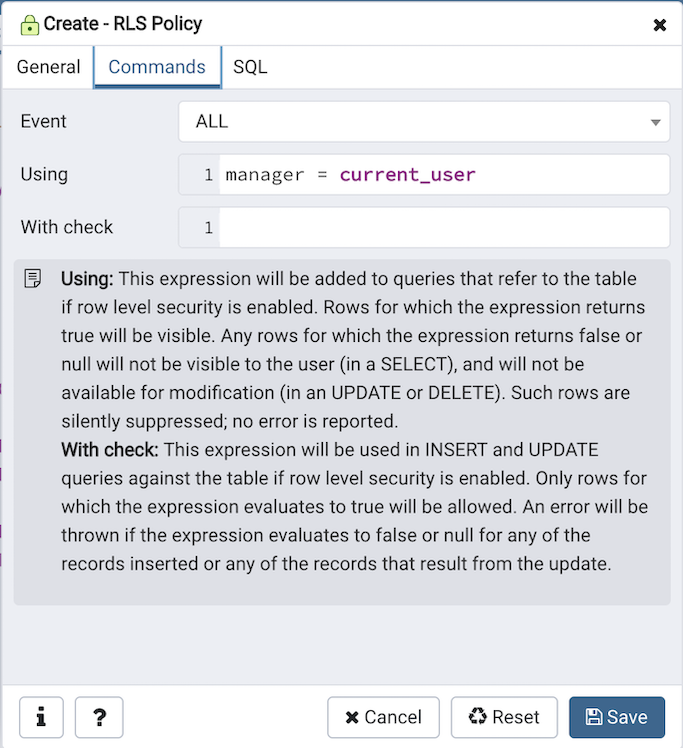Close the Create - RLS Policy dialog

point(660,25)
